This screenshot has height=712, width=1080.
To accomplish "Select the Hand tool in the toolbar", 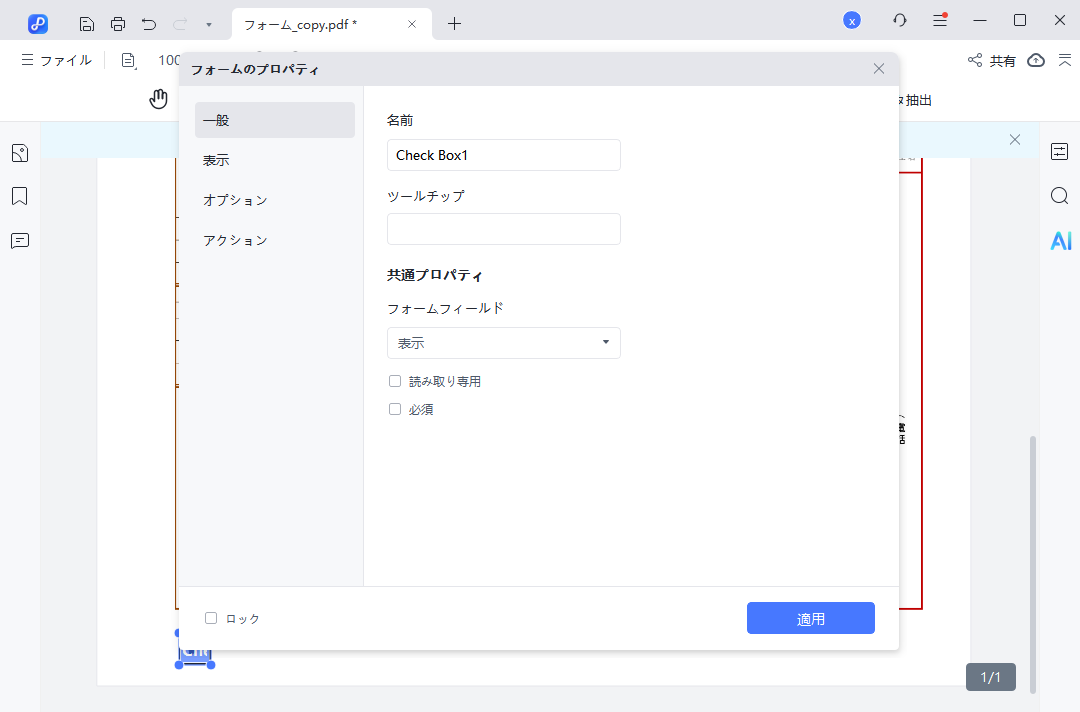I will pos(159,98).
